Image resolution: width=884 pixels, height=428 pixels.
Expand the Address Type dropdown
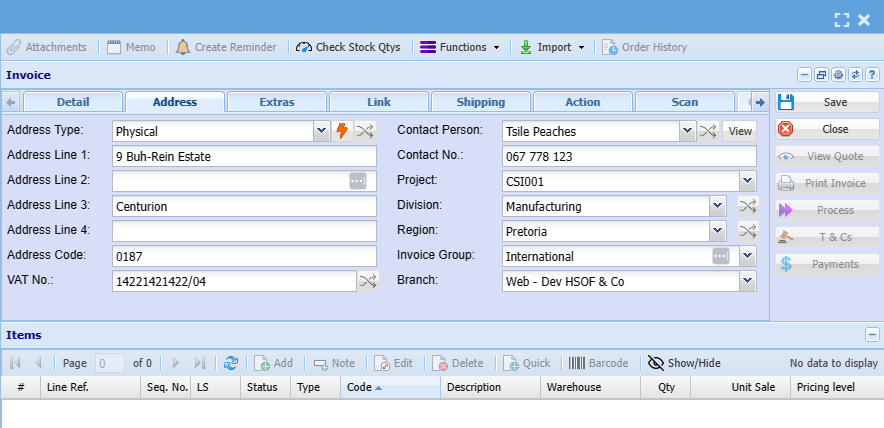pyautogui.click(x=321, y=131)
